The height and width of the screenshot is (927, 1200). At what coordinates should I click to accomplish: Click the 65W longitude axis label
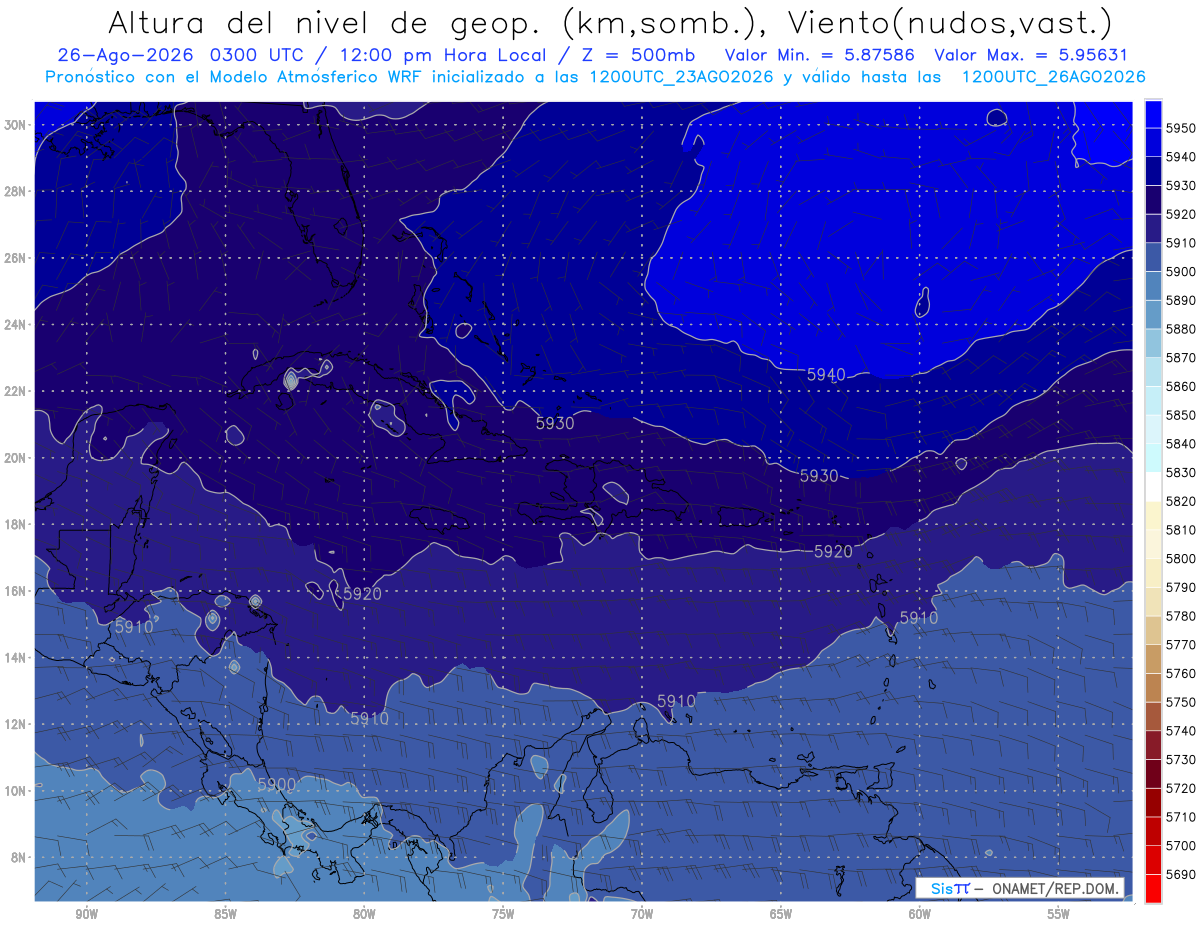point(781,914)
